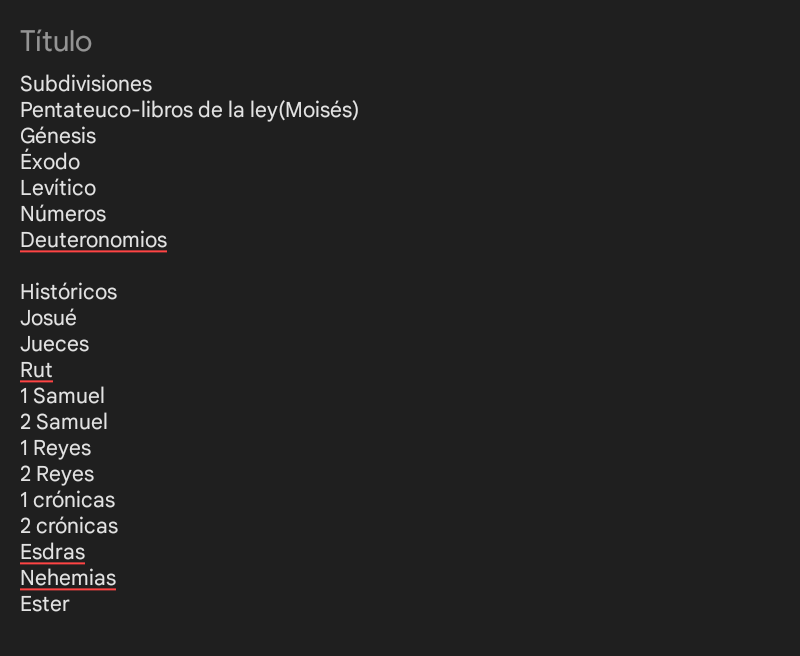Viewport: 800px width, 656px height.
Task: Click the misspelled word Deuteronomios
Action: tap(94, 240)
